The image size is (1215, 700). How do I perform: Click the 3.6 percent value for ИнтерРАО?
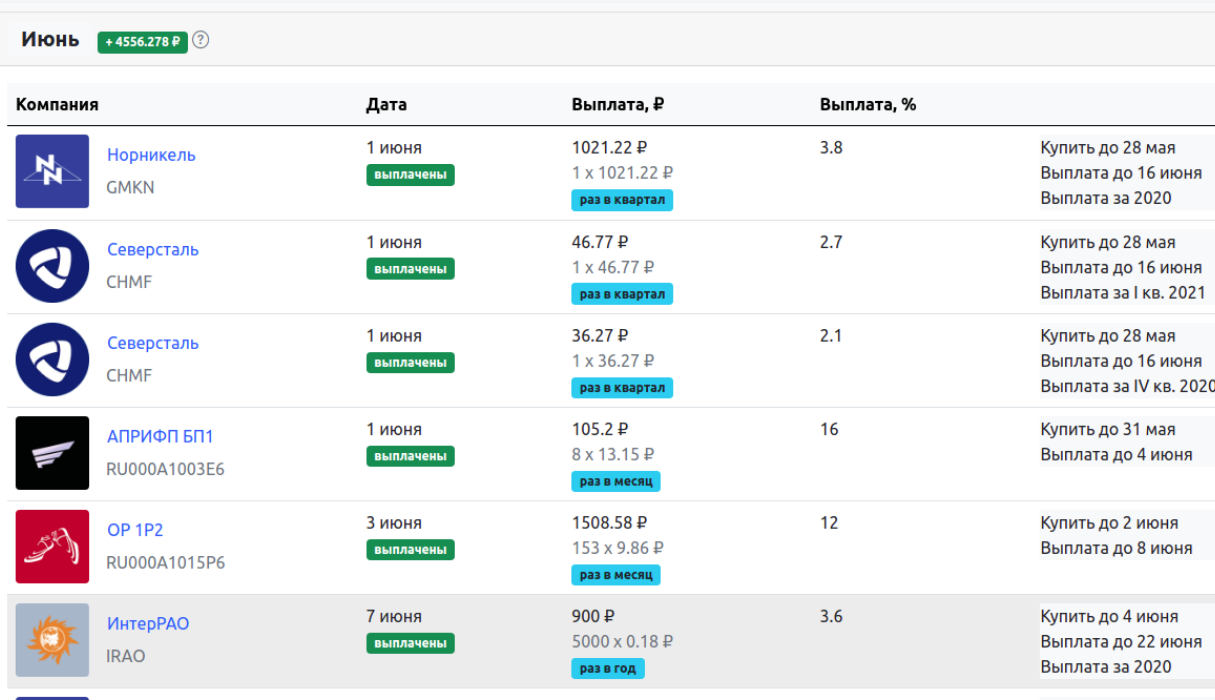pos(831,617)
